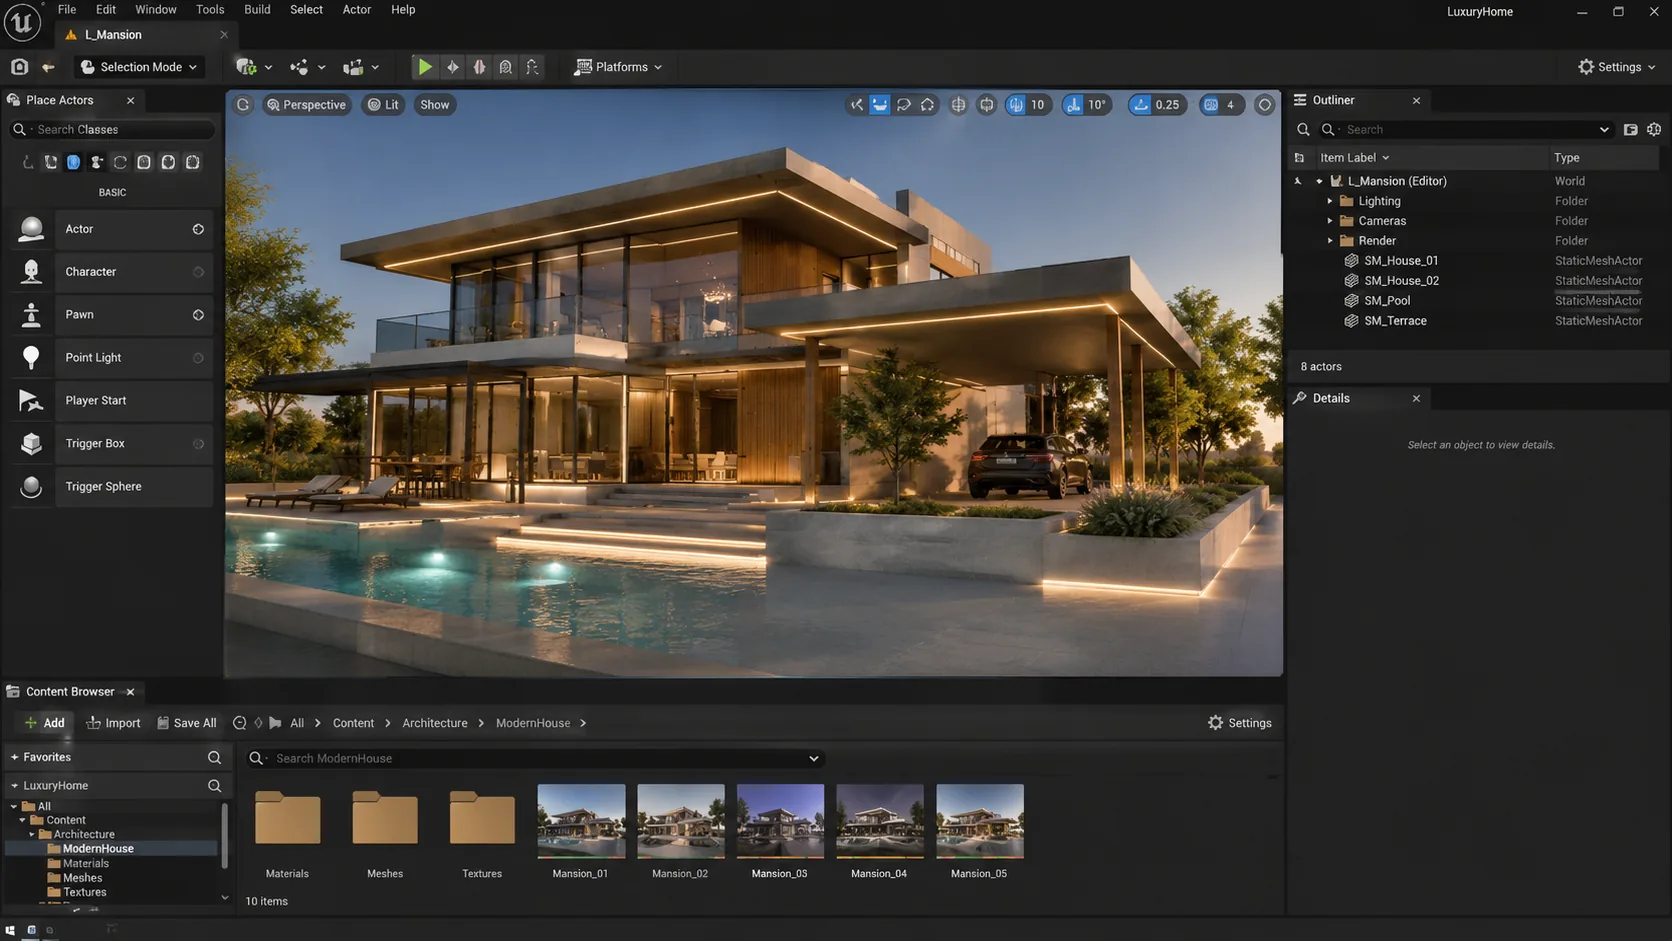This screenshot has width=1672, height=941.
Task: Expand the Render folder in Outliner
Action: click(x=1330, y=241)
